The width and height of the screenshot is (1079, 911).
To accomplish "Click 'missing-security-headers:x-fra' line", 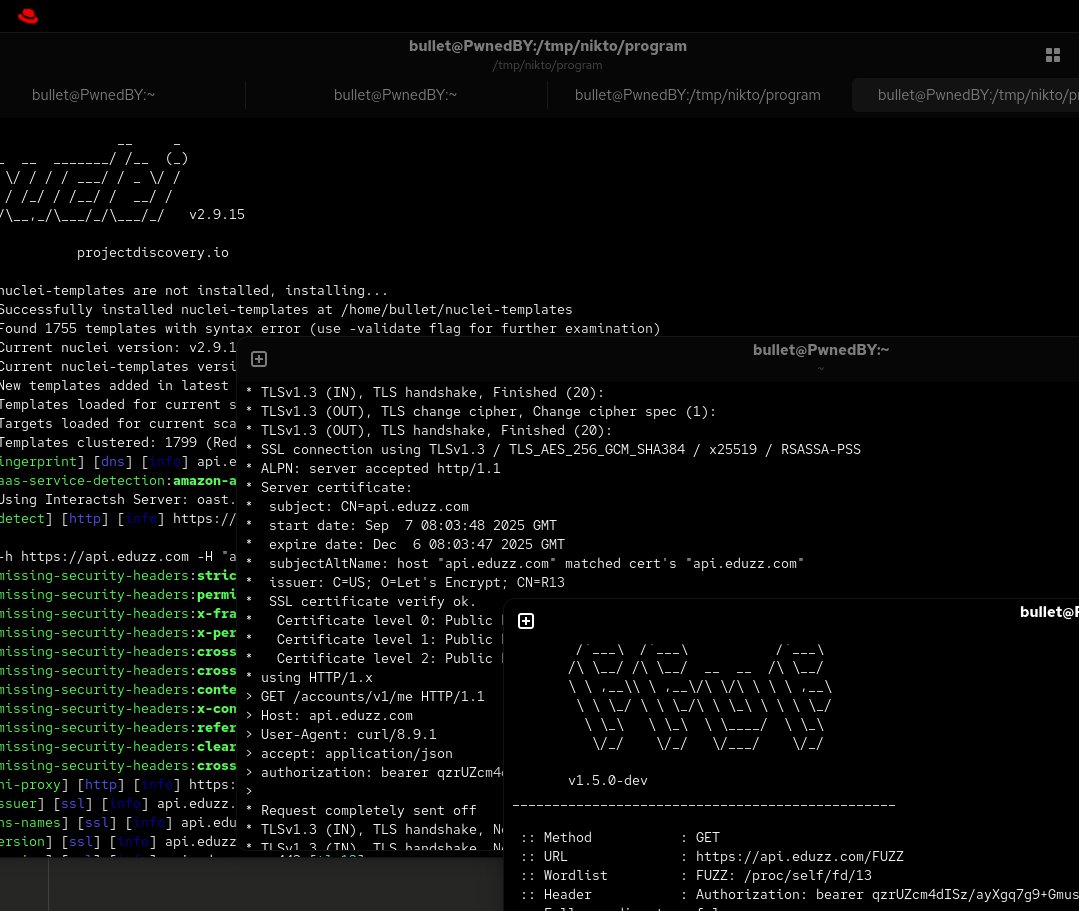I will click(x=118, y=614).
